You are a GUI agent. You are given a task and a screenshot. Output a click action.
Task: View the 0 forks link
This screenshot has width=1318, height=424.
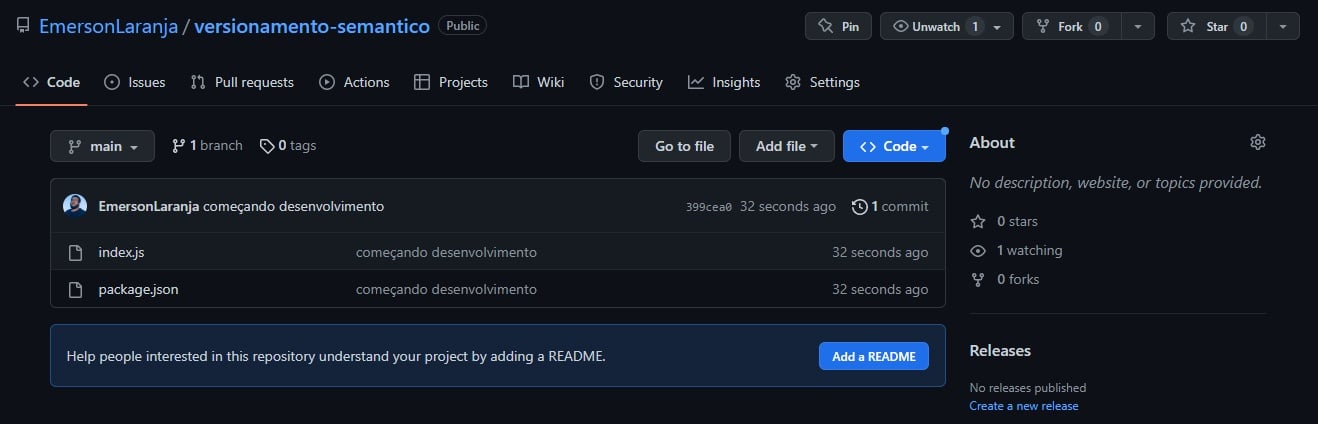1006,279
